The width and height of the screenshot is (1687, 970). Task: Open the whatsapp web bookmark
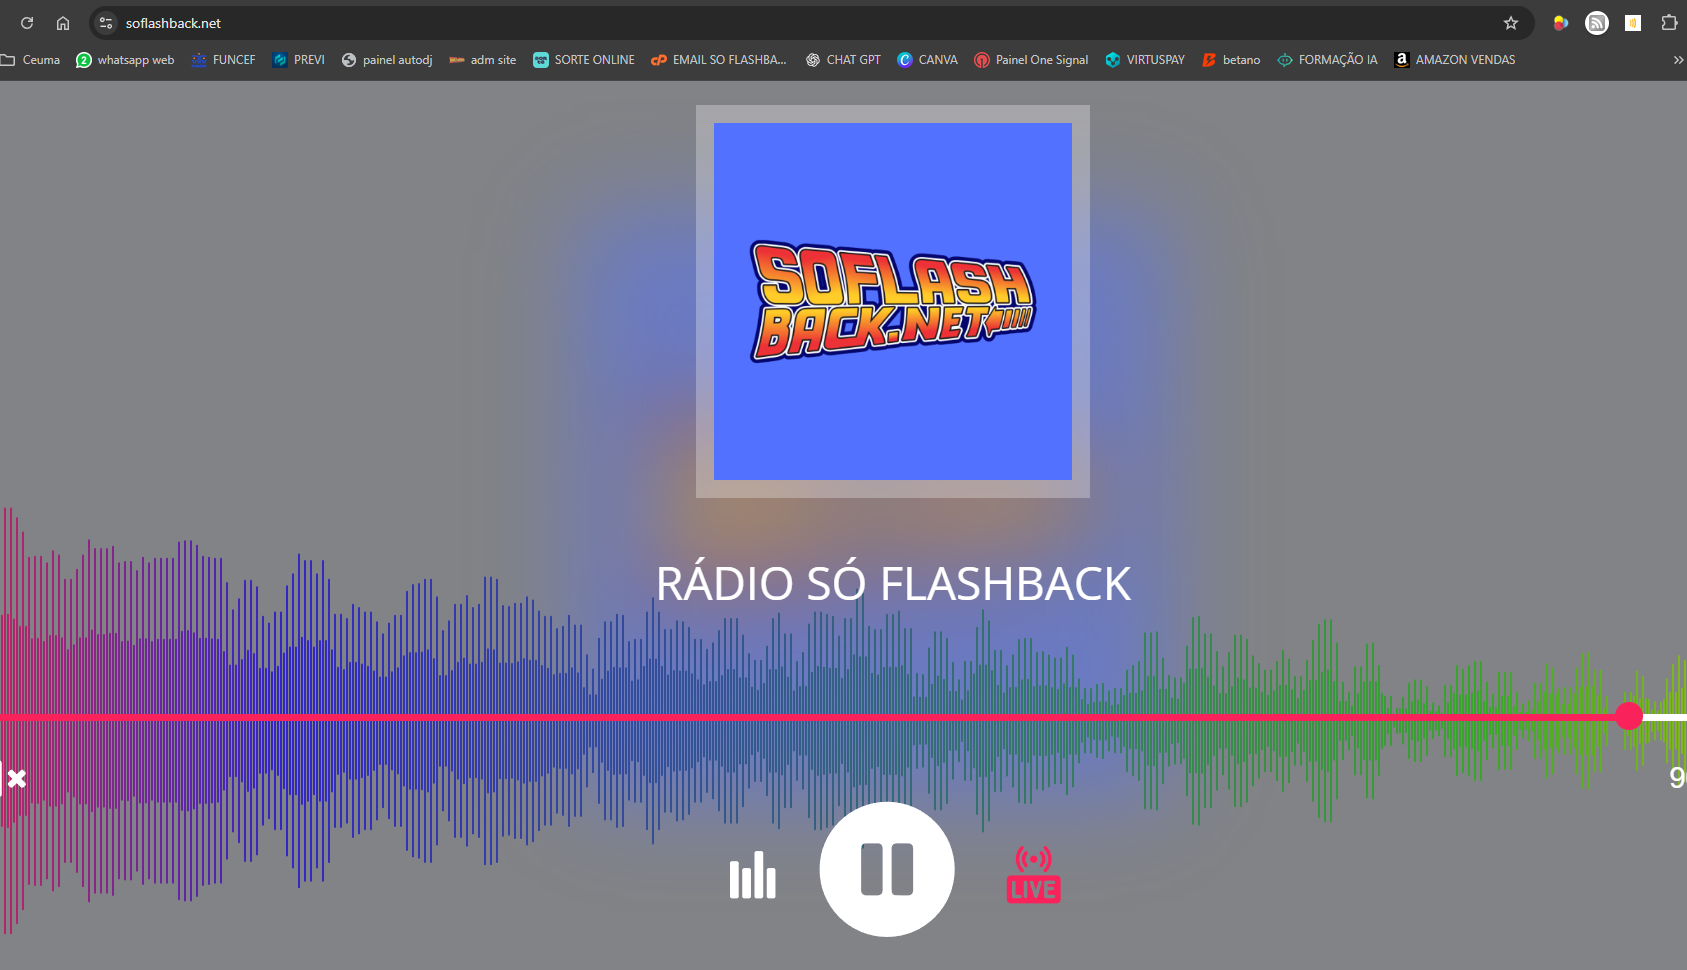(x=125, y=60)
